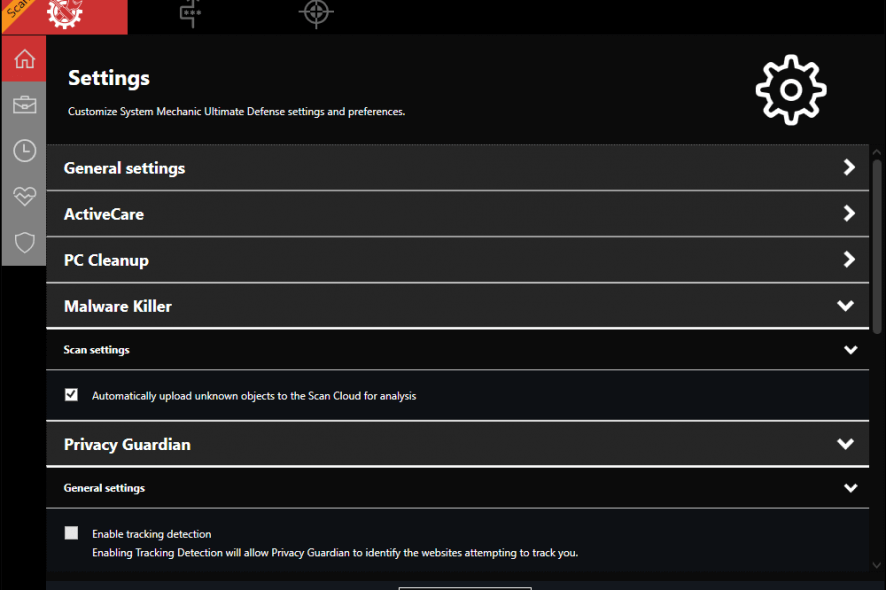Collapse the Malware Killer section chevron
Viewport: 886px width, 590px height.
tap(845, 306)
